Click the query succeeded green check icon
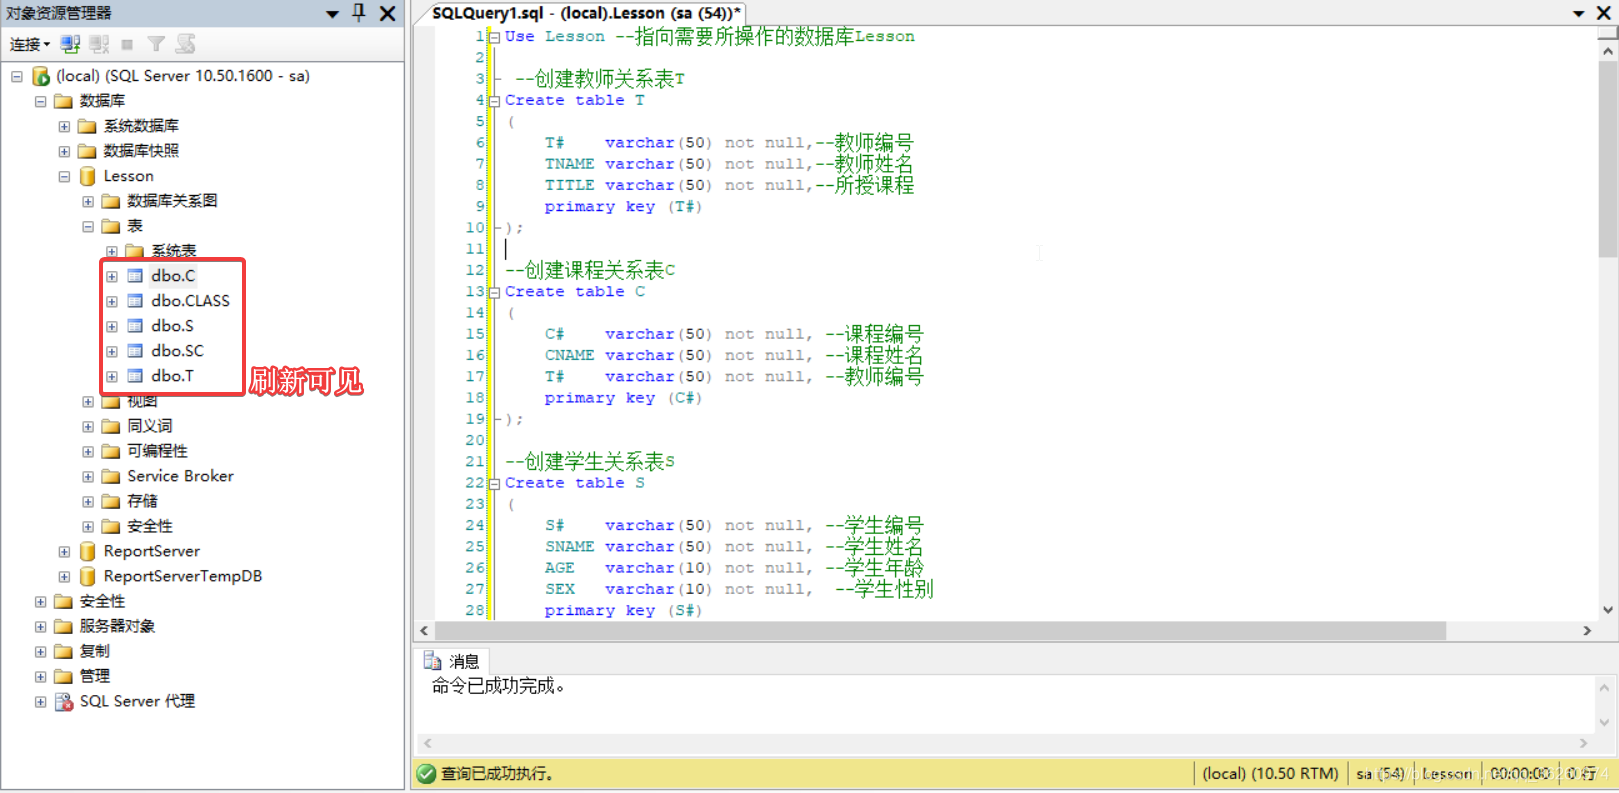Viewport: 1619px width, 793px height. point(427,774)
